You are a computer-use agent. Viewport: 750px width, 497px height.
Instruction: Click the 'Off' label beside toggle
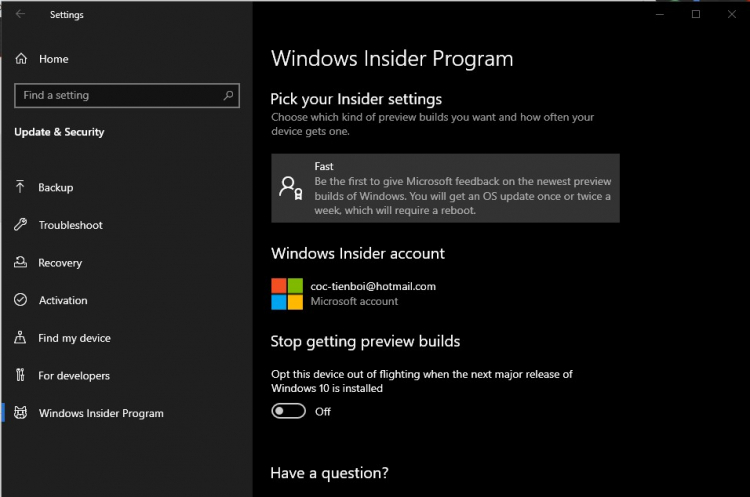tap(323, 411)
